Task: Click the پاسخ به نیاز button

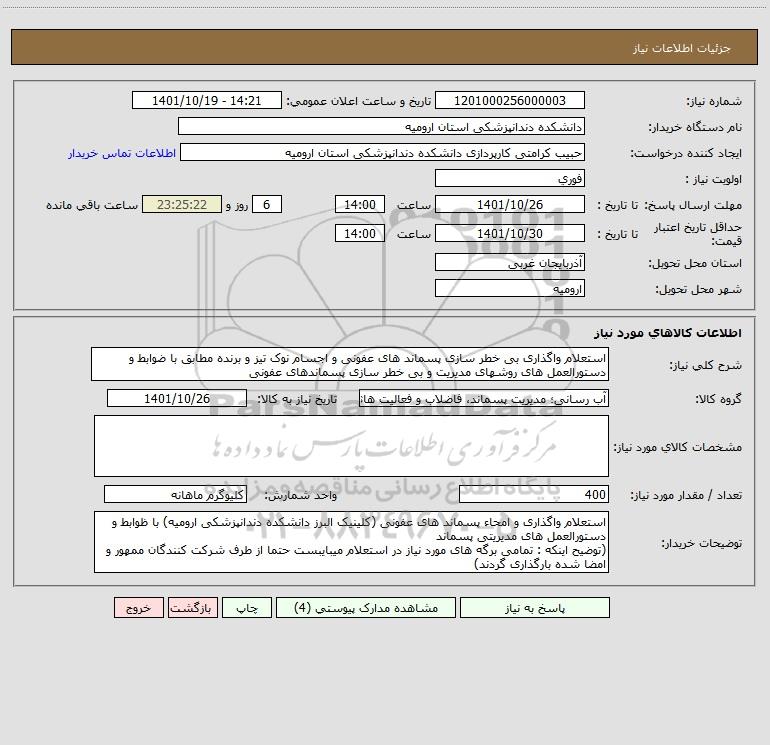Action: tap(535, 608)
